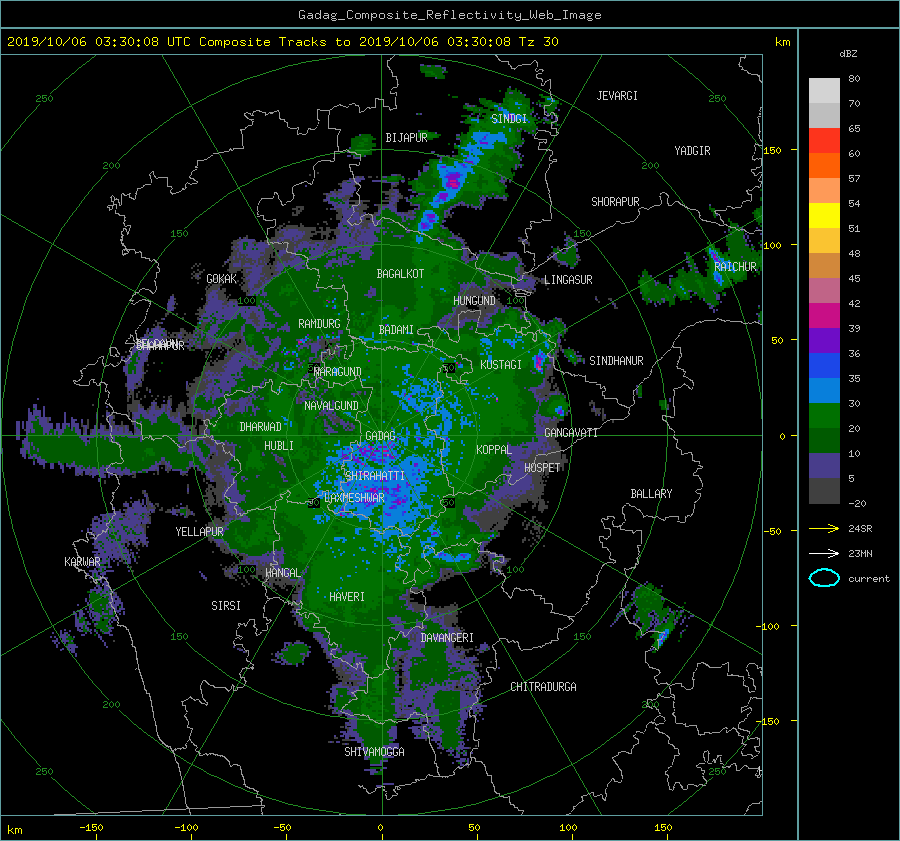Screen dimensions: 900x841
Task: Click the SHIRAHATTI location label
Action: pyautogui.click(x=375, y=476)
